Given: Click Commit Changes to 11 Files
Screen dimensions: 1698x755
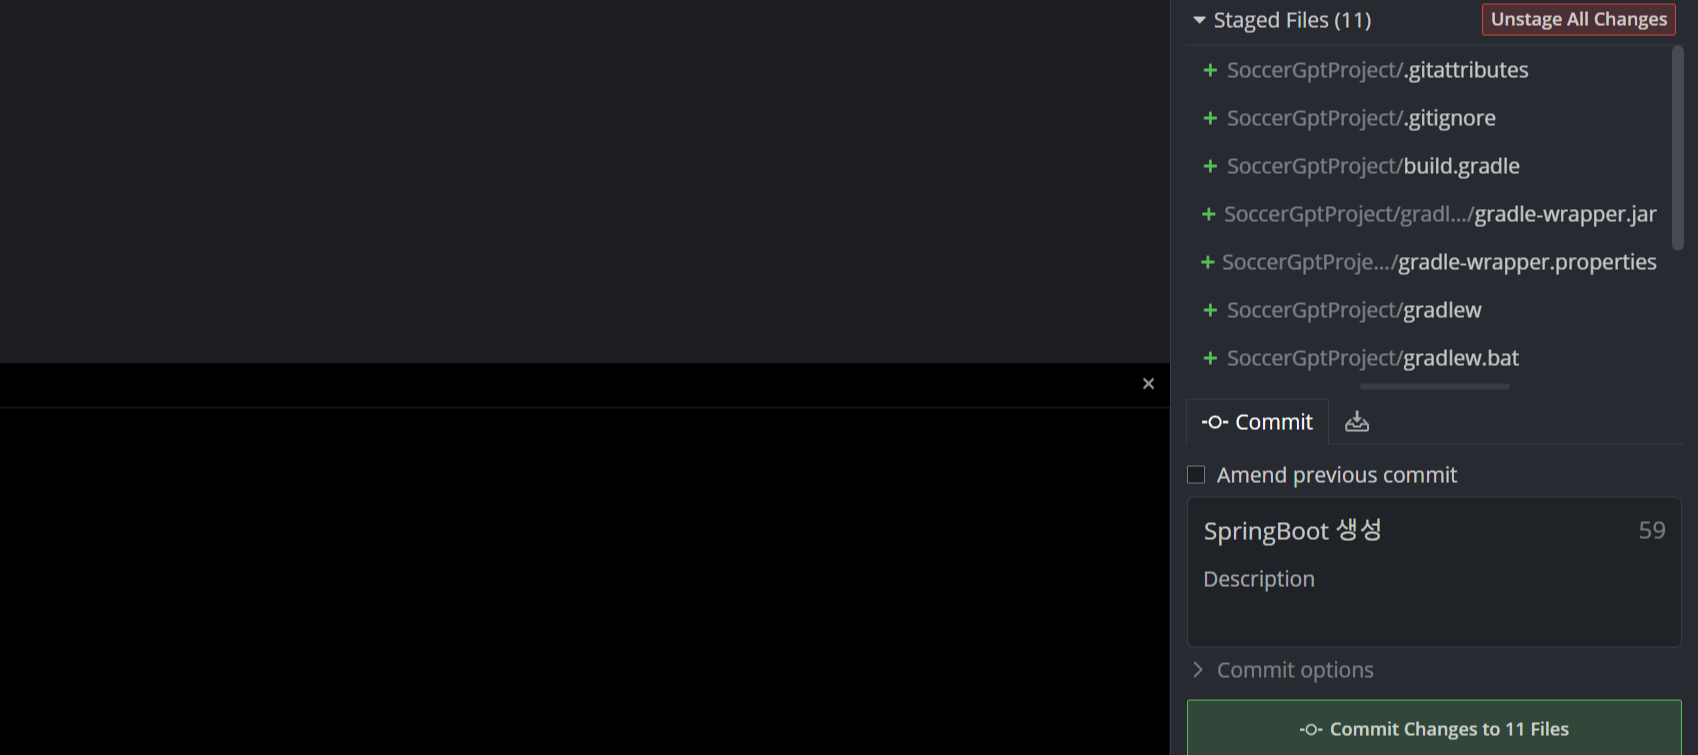Looking at the screenshot, I should tap(1434, 729).
